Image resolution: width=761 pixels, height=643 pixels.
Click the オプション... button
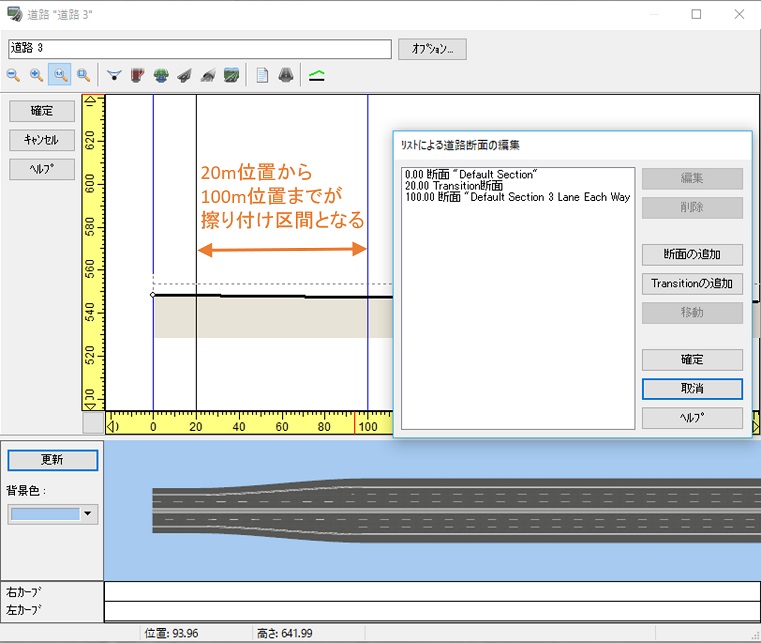point(432,48)
